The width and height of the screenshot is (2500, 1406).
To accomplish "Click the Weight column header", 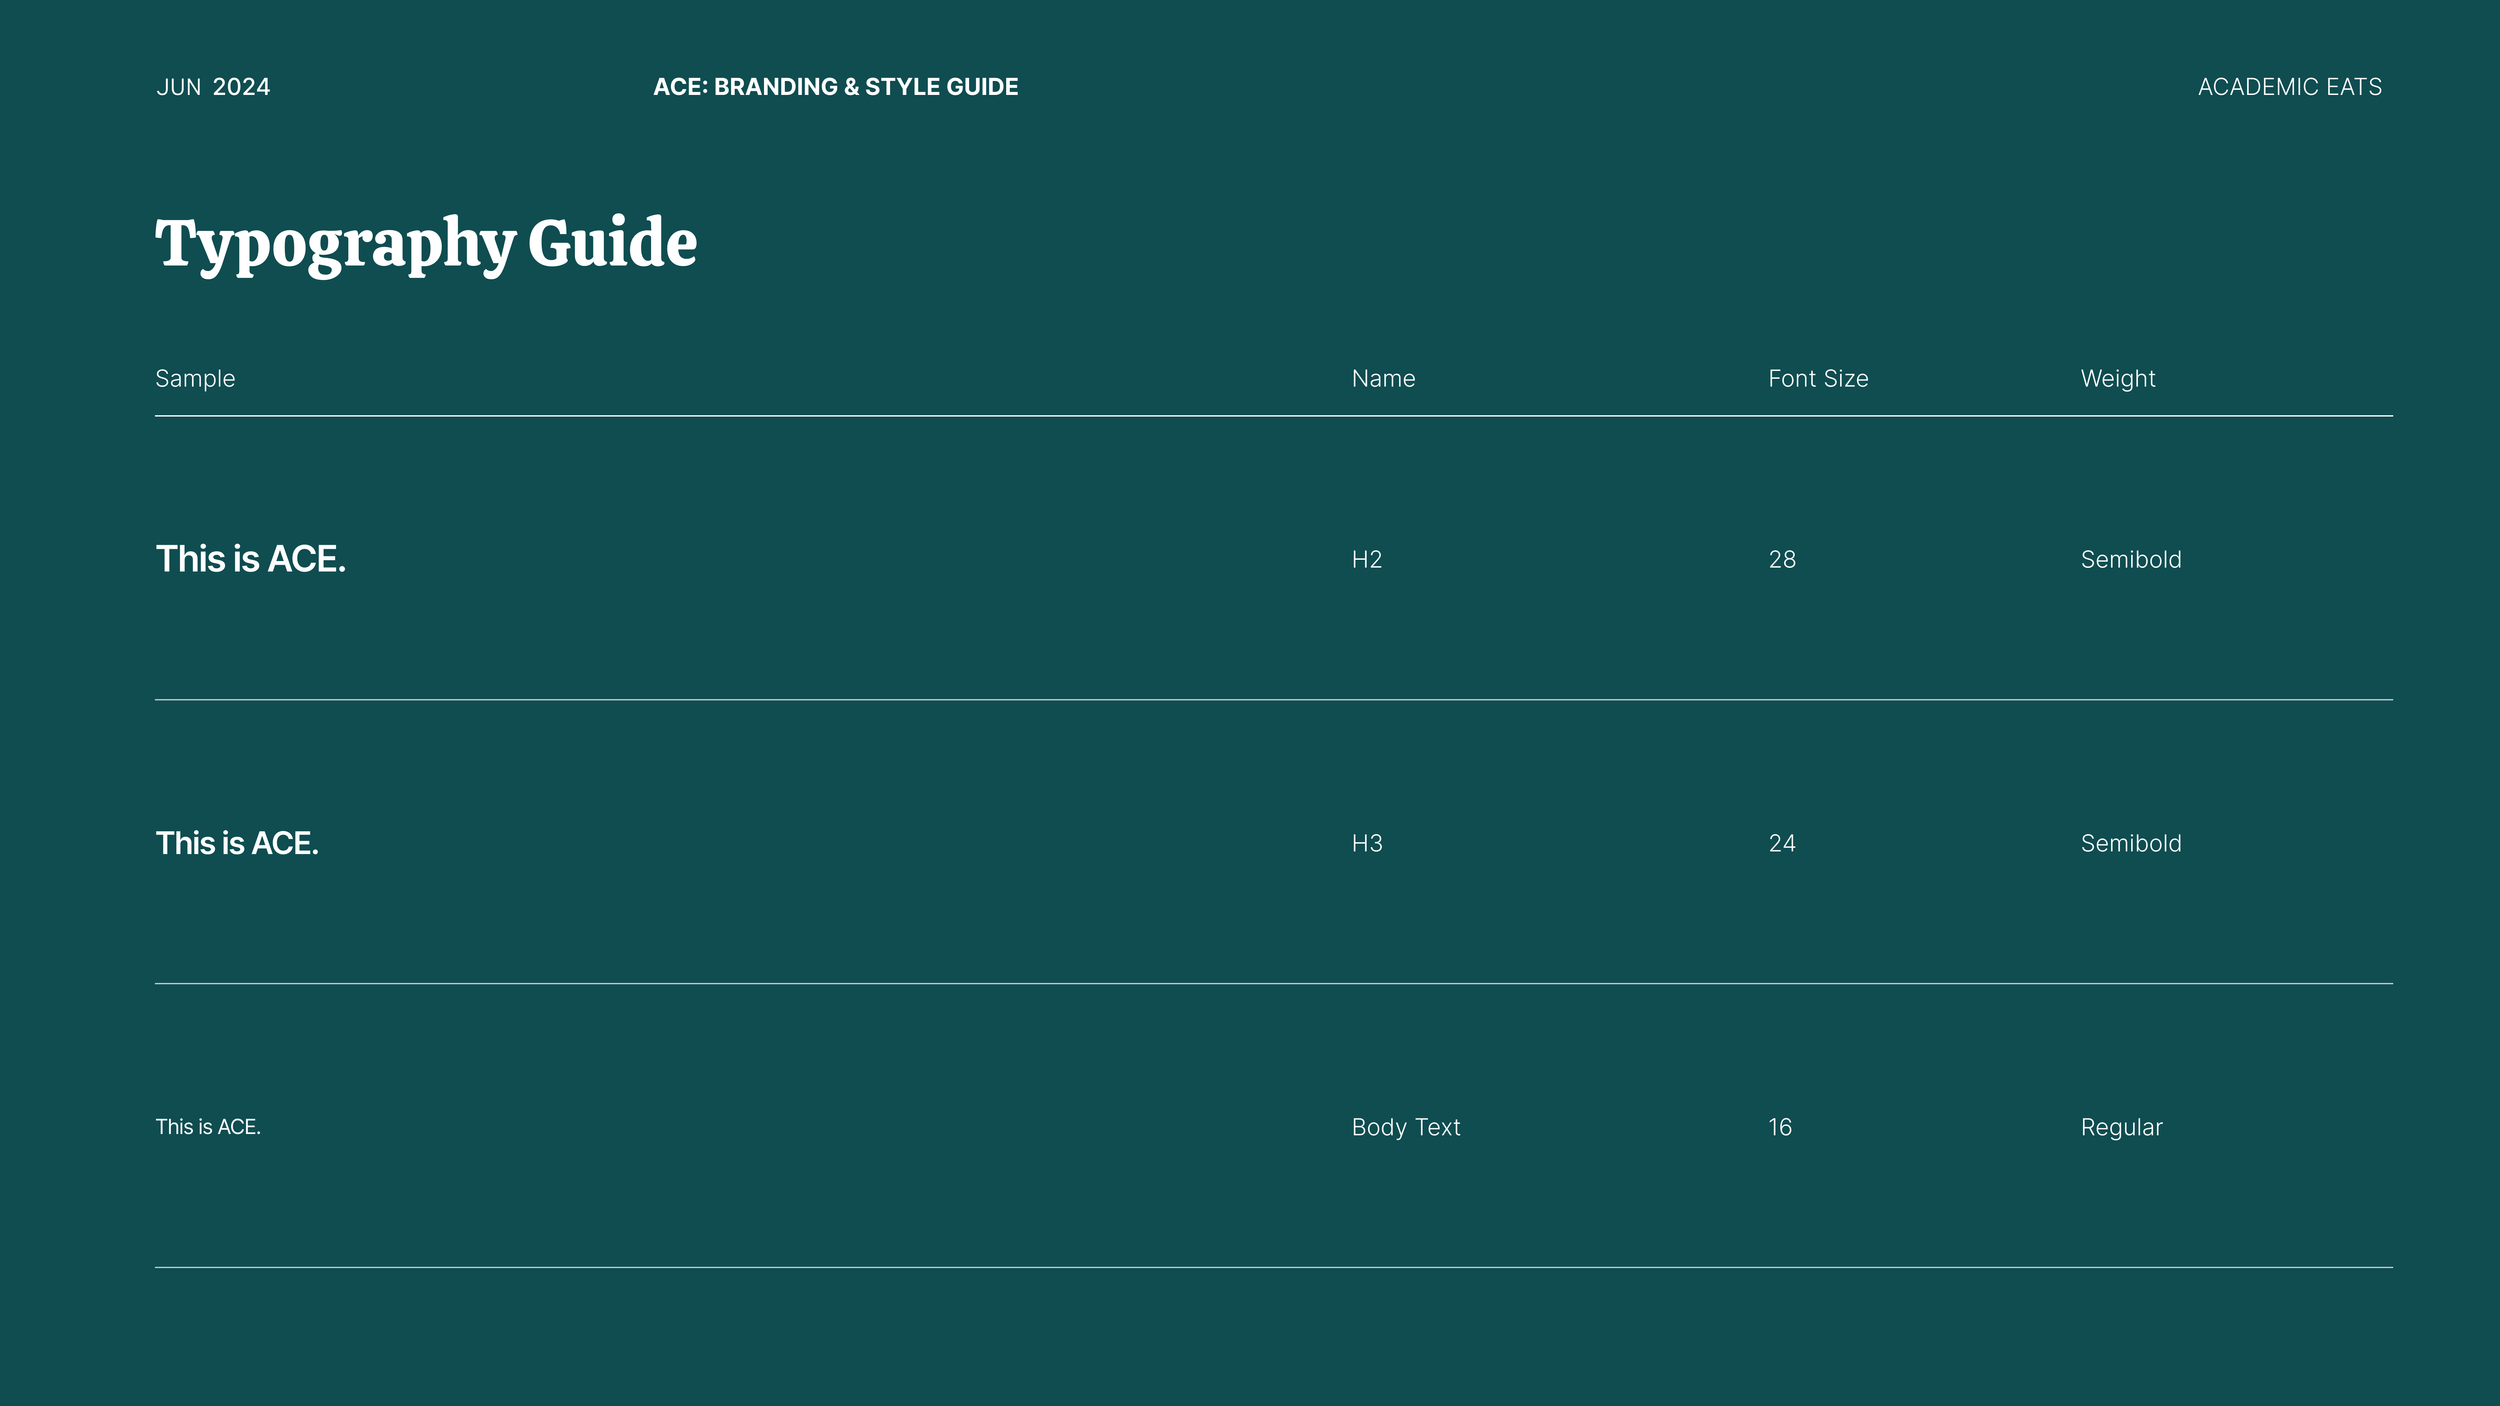I will pos(2117,379).
